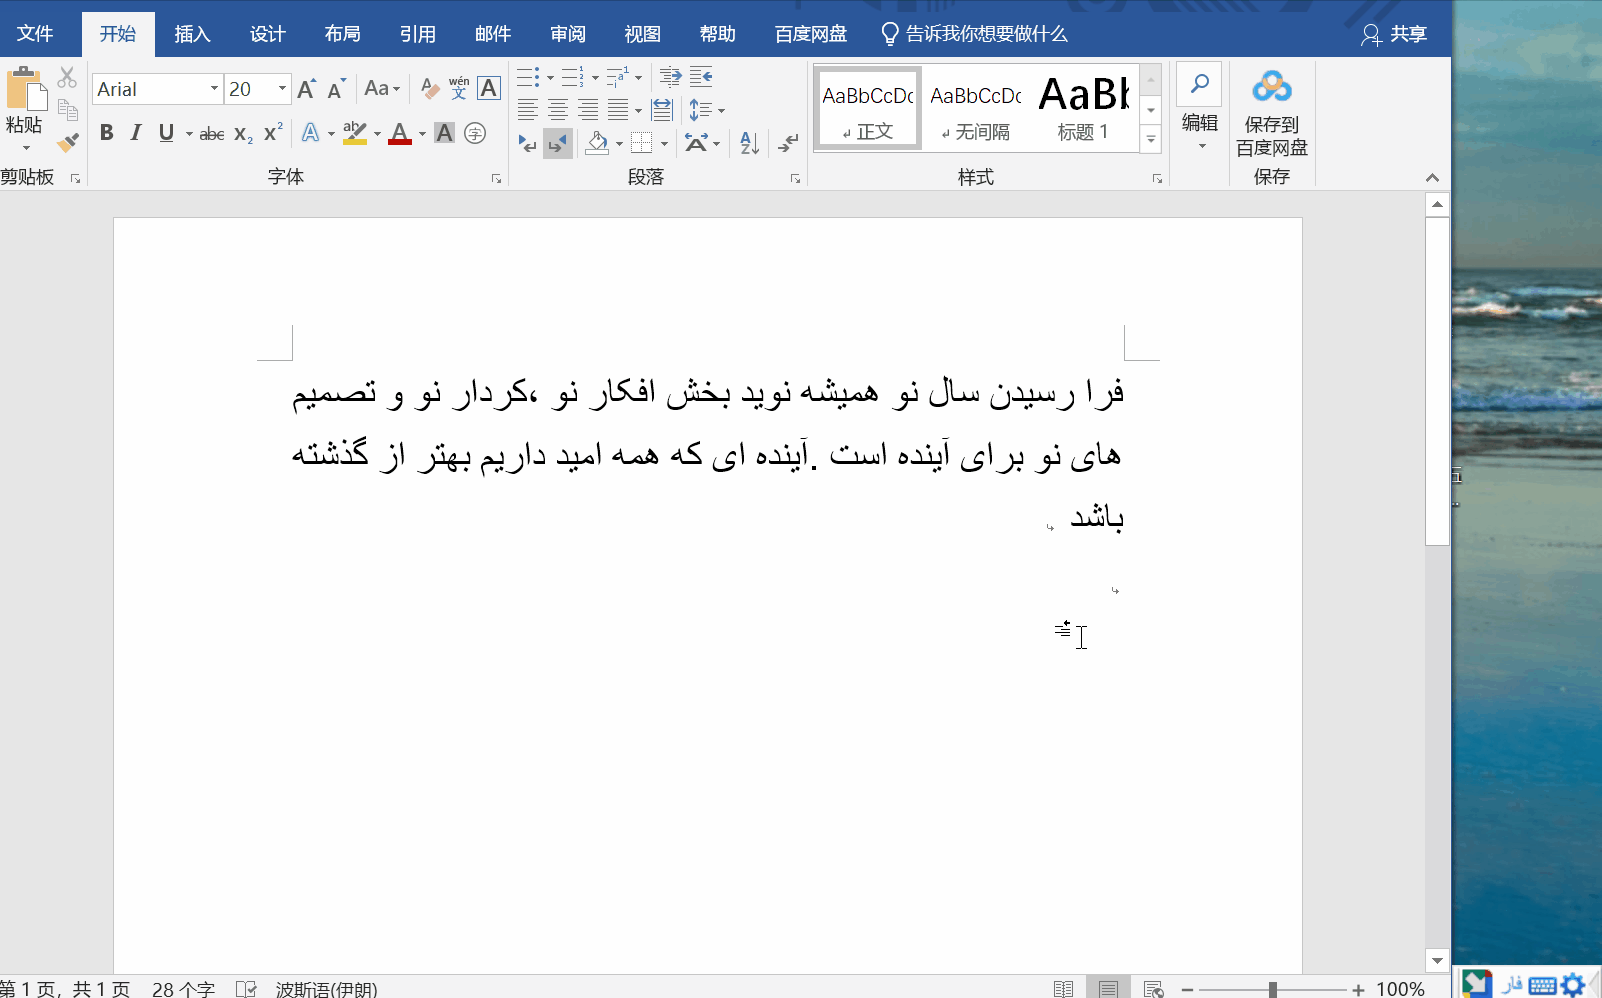This screenshot has height=998, width=1602.
Task: Expand underline style dropdown arrow
Action: [x=189, y=134]
